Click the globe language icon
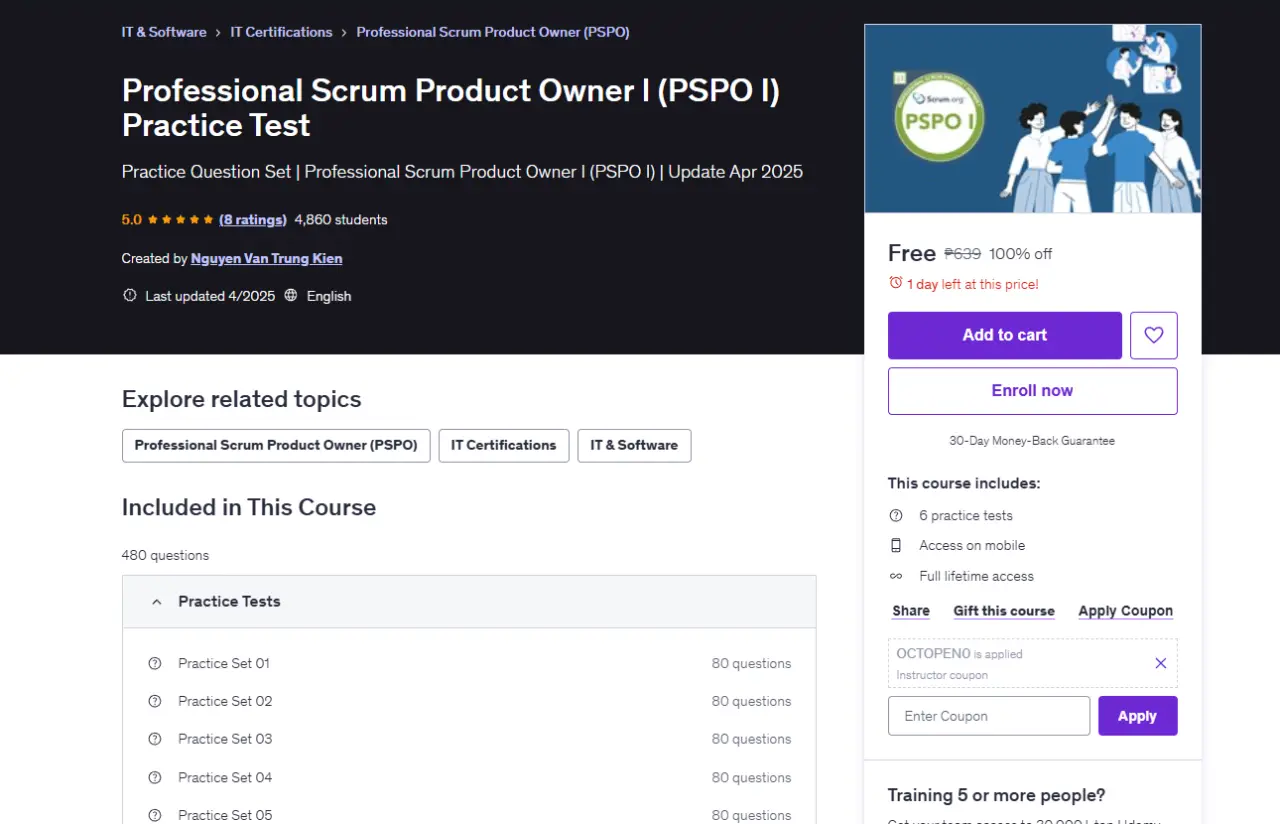The image size is (1280, 824). [291, 296]
